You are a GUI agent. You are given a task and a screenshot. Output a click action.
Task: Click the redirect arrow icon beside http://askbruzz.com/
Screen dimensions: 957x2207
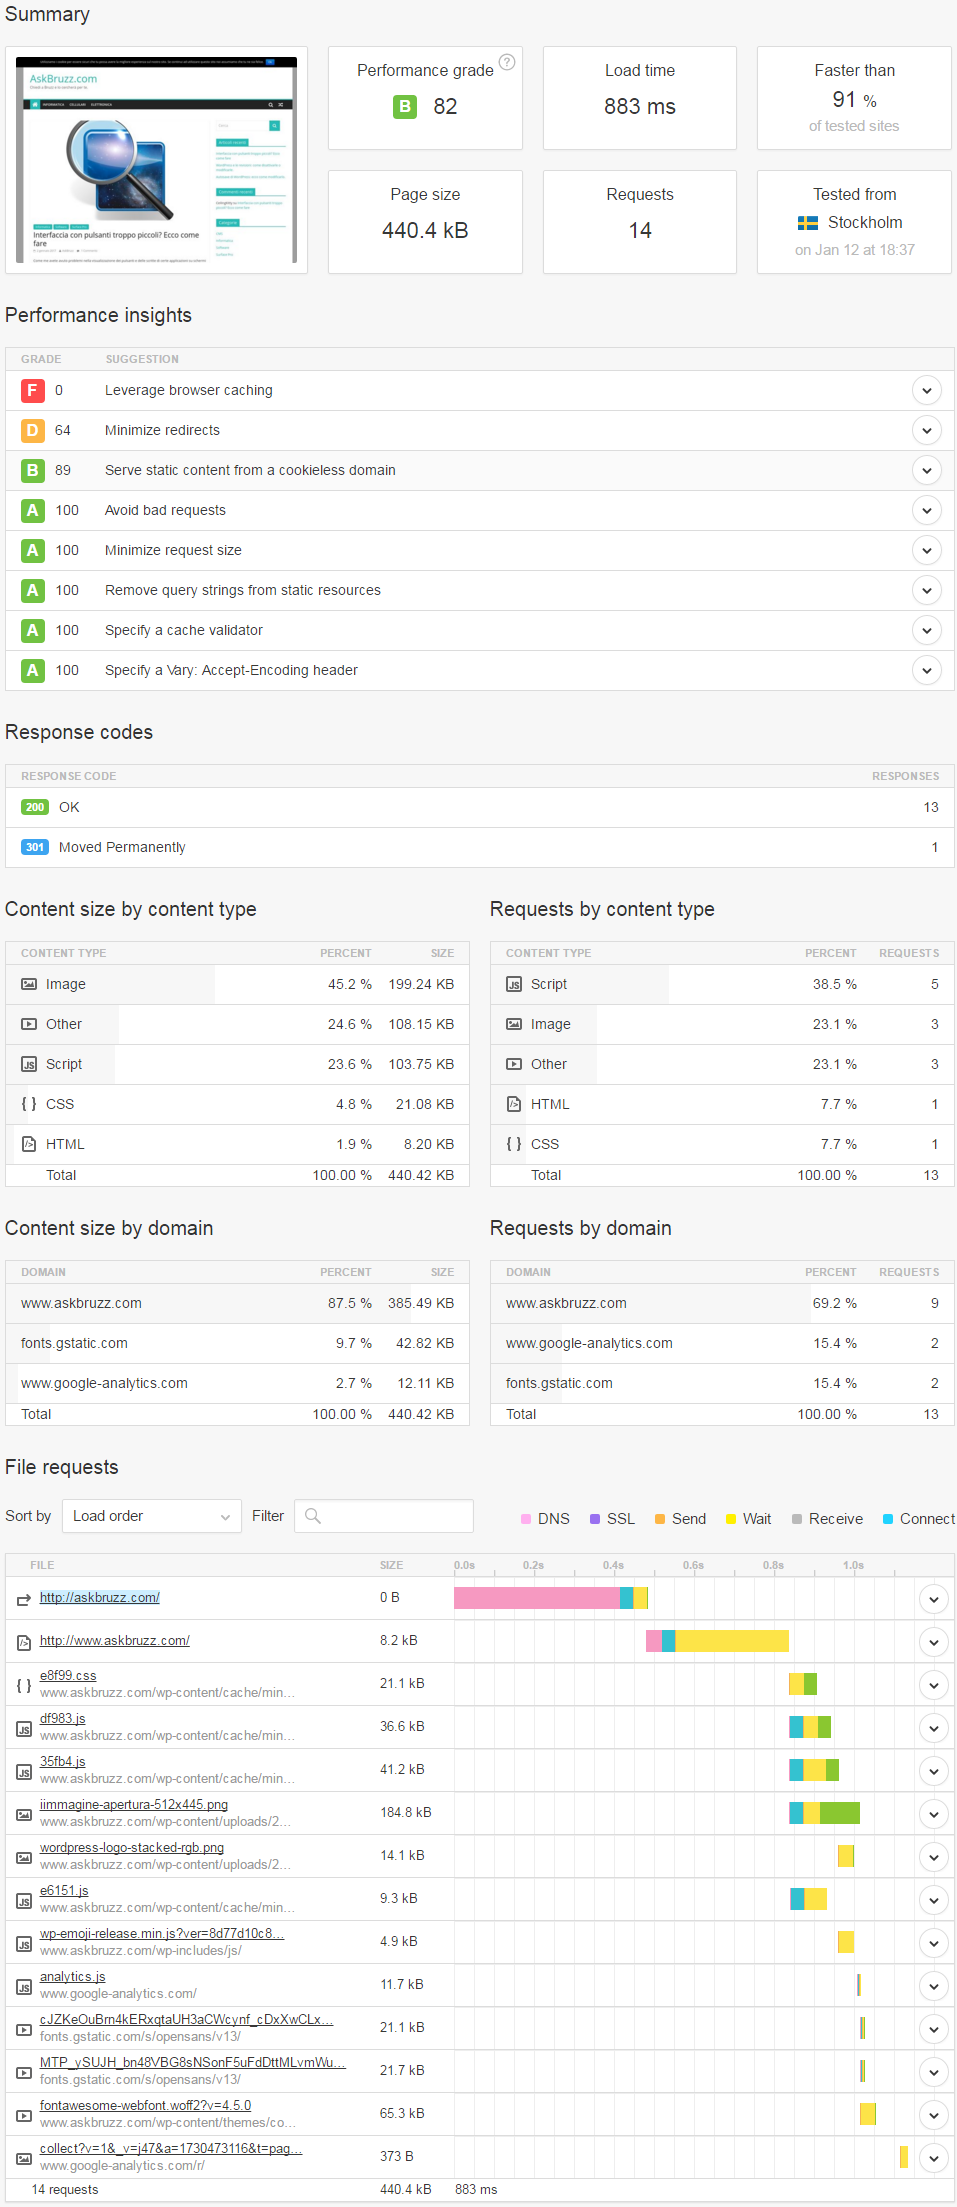[x=24, y=1600]
